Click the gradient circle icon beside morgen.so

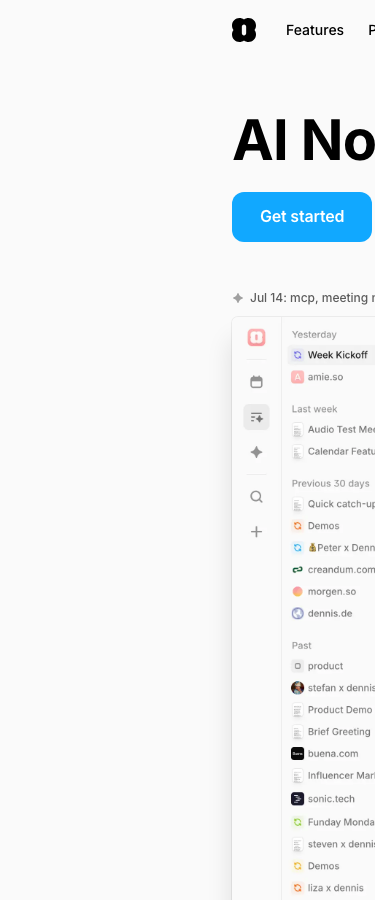[x=297, y=591]
